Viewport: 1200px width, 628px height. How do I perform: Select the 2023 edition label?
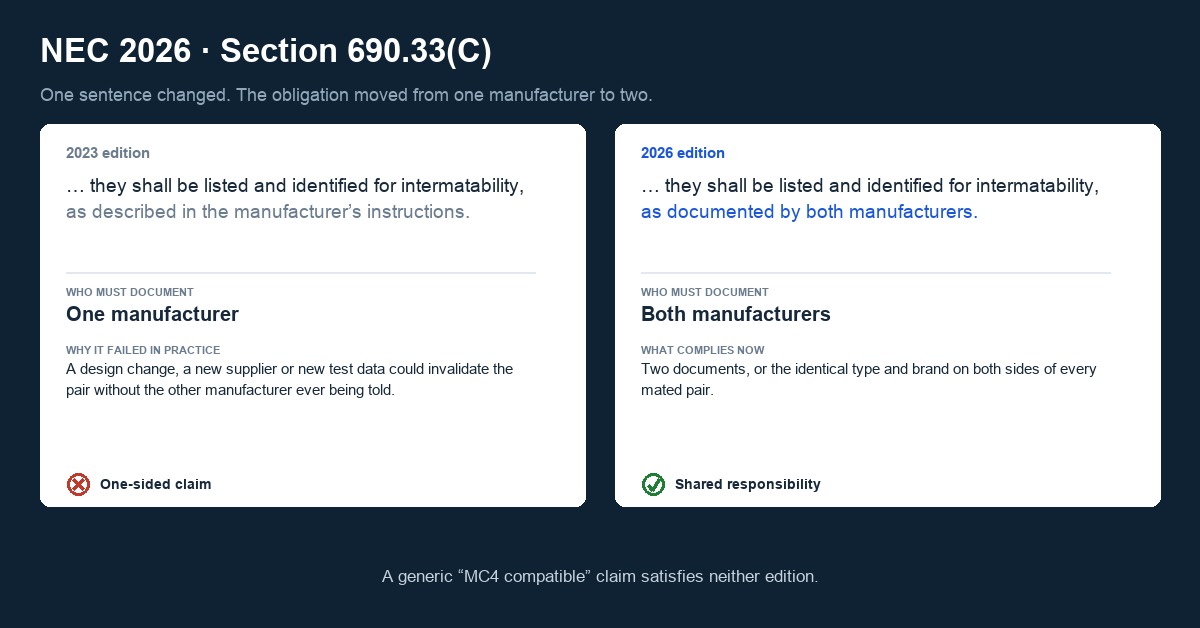pyautogui.click(x=108, y=153)
